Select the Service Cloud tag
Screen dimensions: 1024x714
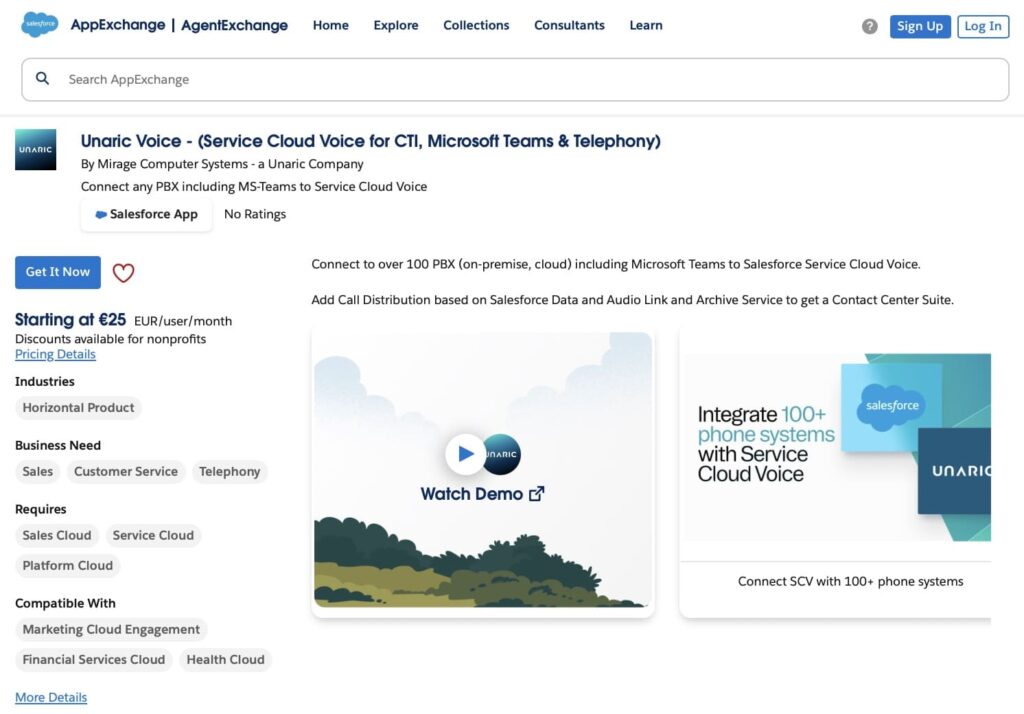pyautogui.click(x=153, y=536)
